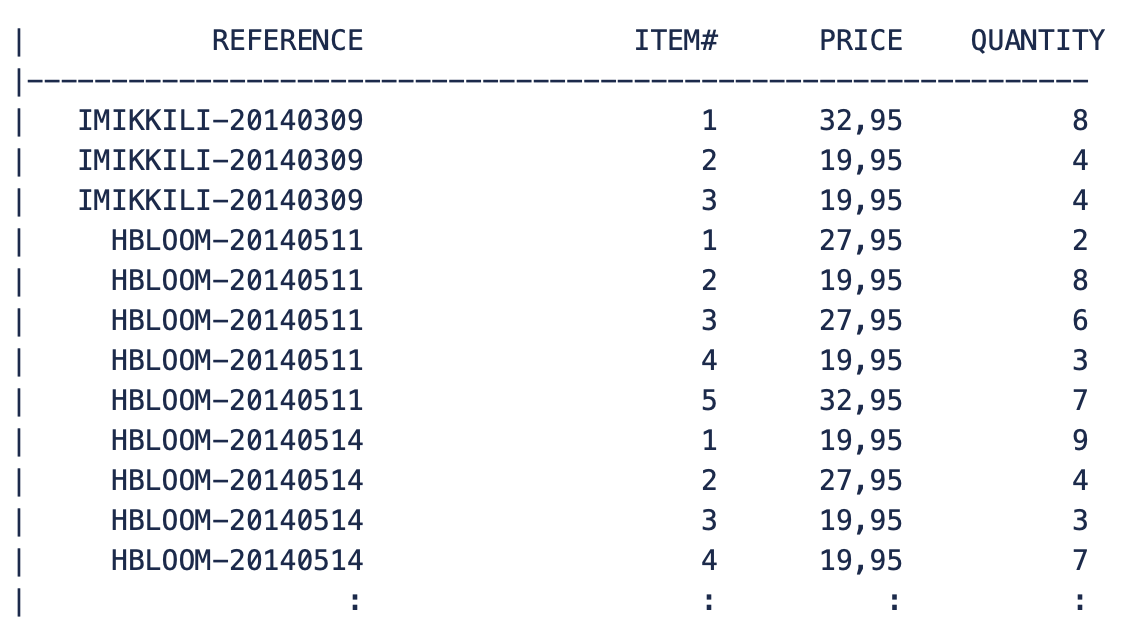
Task: Click the ITEM# column header
Action: [676, 41]
